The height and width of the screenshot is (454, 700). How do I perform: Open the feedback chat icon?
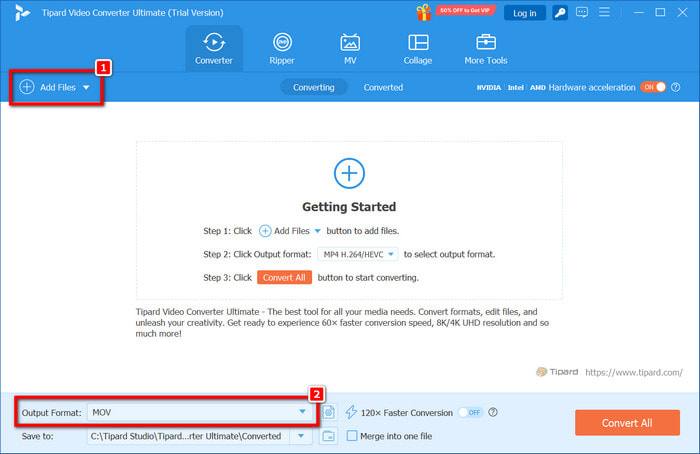pyautogui.click(x=582, y=12)
